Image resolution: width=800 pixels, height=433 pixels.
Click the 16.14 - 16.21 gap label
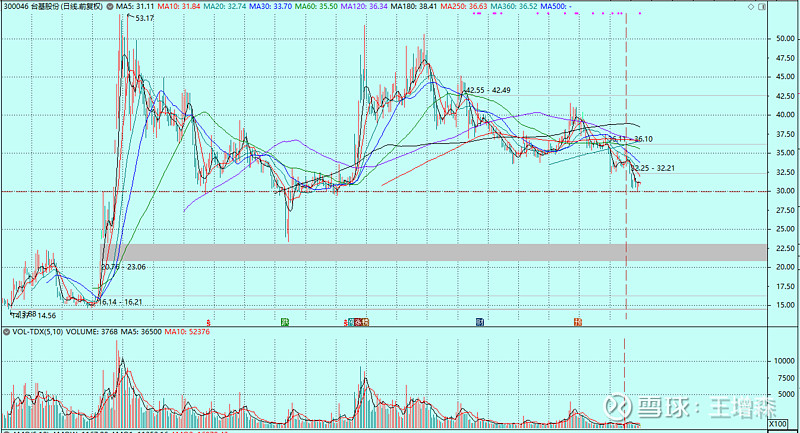[120, 301]
